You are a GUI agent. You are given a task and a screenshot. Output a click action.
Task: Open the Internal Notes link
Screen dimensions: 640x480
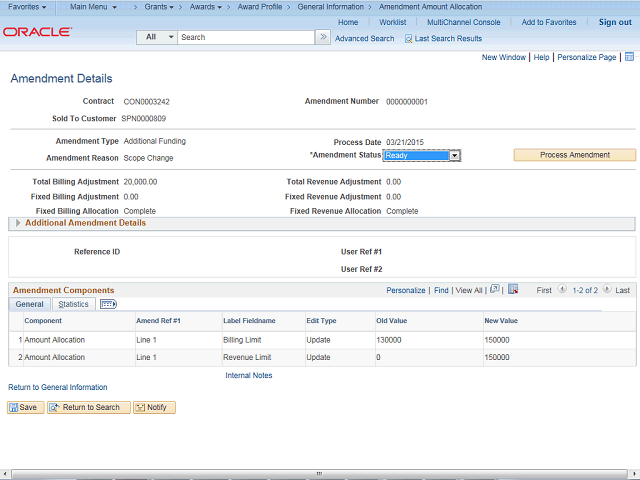coord(248,375)
